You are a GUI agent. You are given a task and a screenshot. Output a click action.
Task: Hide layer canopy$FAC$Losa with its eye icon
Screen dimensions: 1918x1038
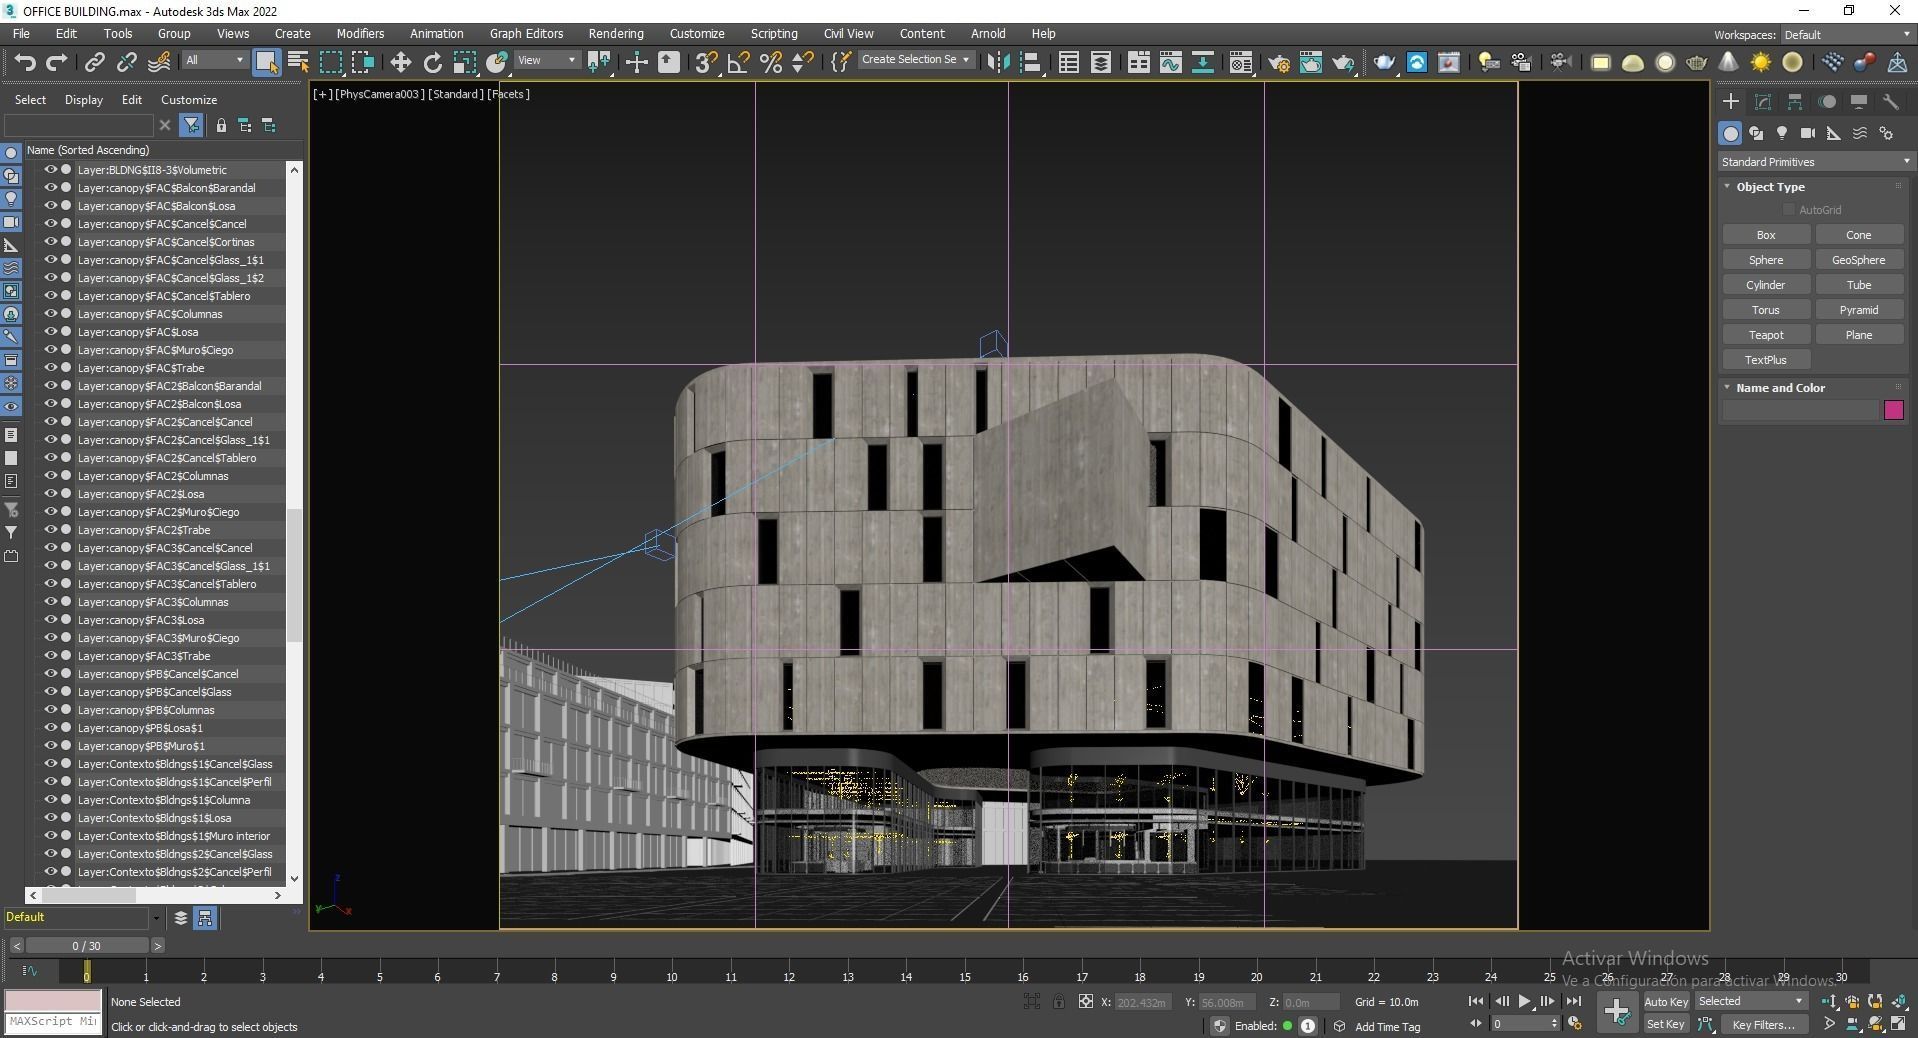(50, 332)
